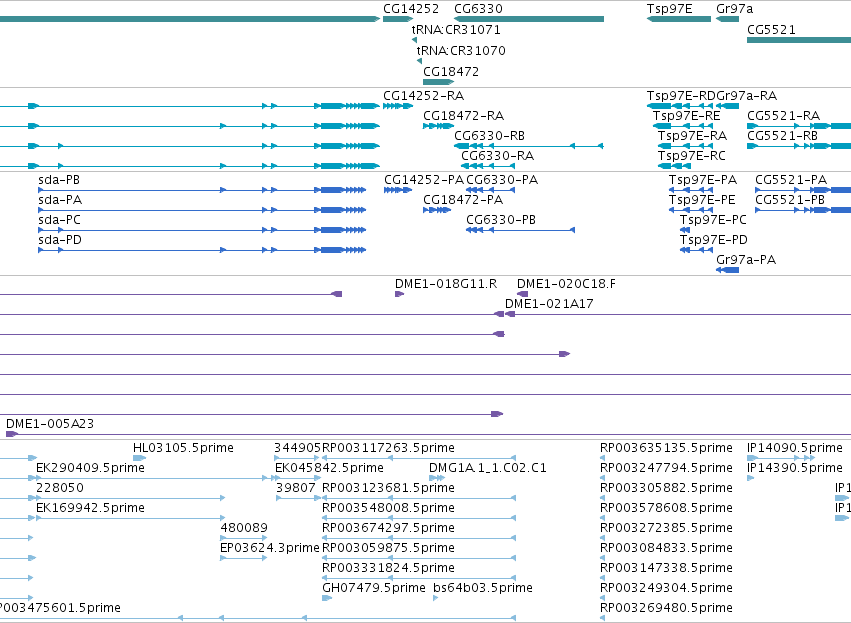Click RP003247794.5prime EST label
The width and height of the screenshot is (851, 623).
666,468
